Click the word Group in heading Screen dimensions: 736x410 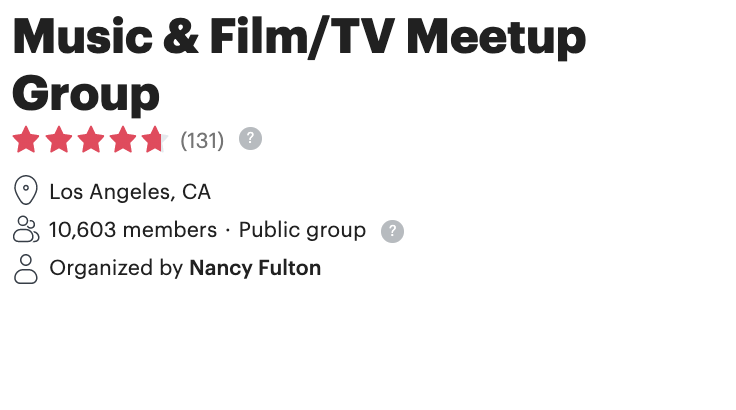[x=86, y=94]
